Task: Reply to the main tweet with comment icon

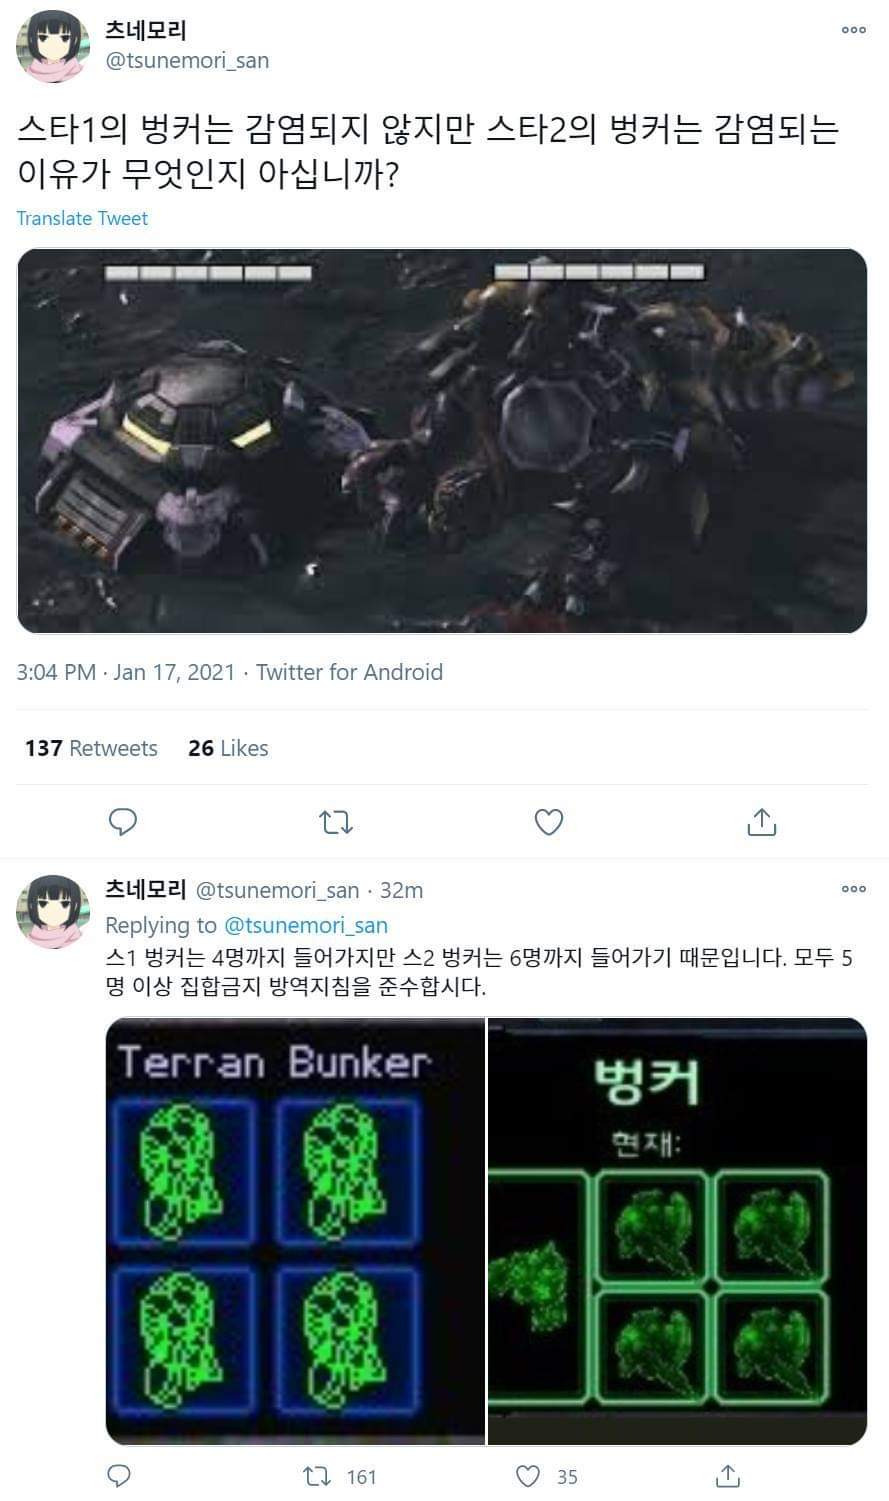Action: (x=122, y=822)
